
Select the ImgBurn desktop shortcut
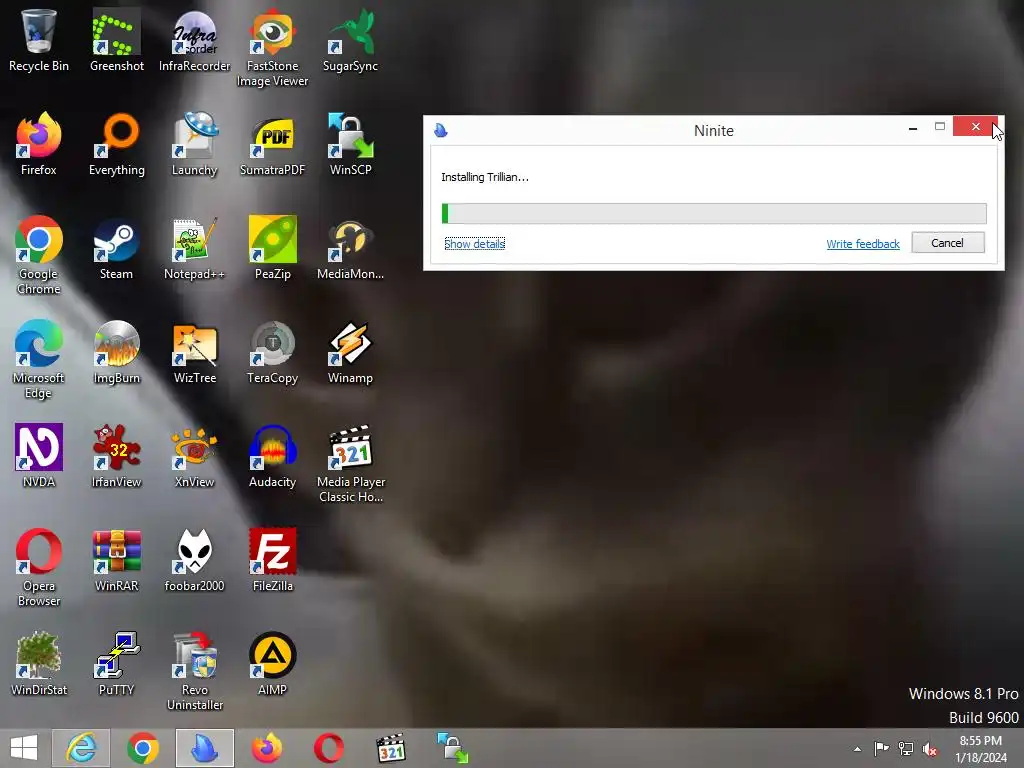[x=117, y=352]
